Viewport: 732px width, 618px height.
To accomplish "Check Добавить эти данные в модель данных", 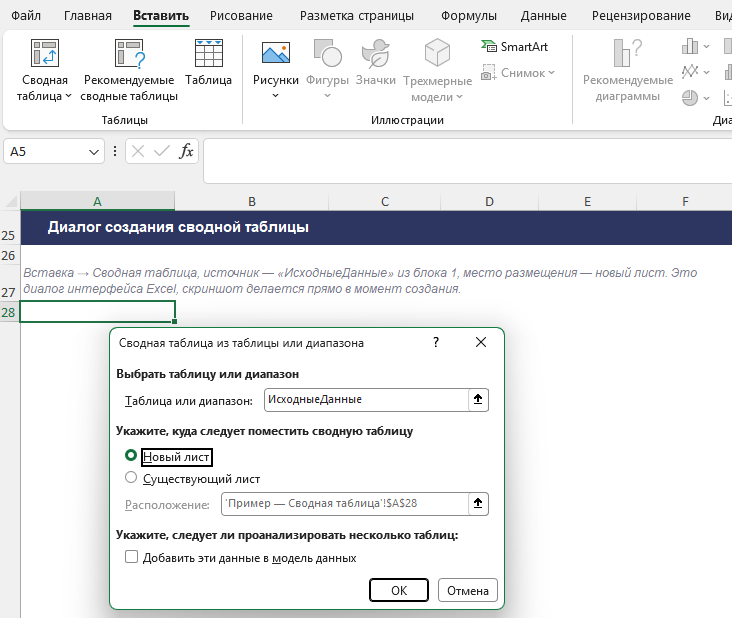I will [x=131, y=556].
